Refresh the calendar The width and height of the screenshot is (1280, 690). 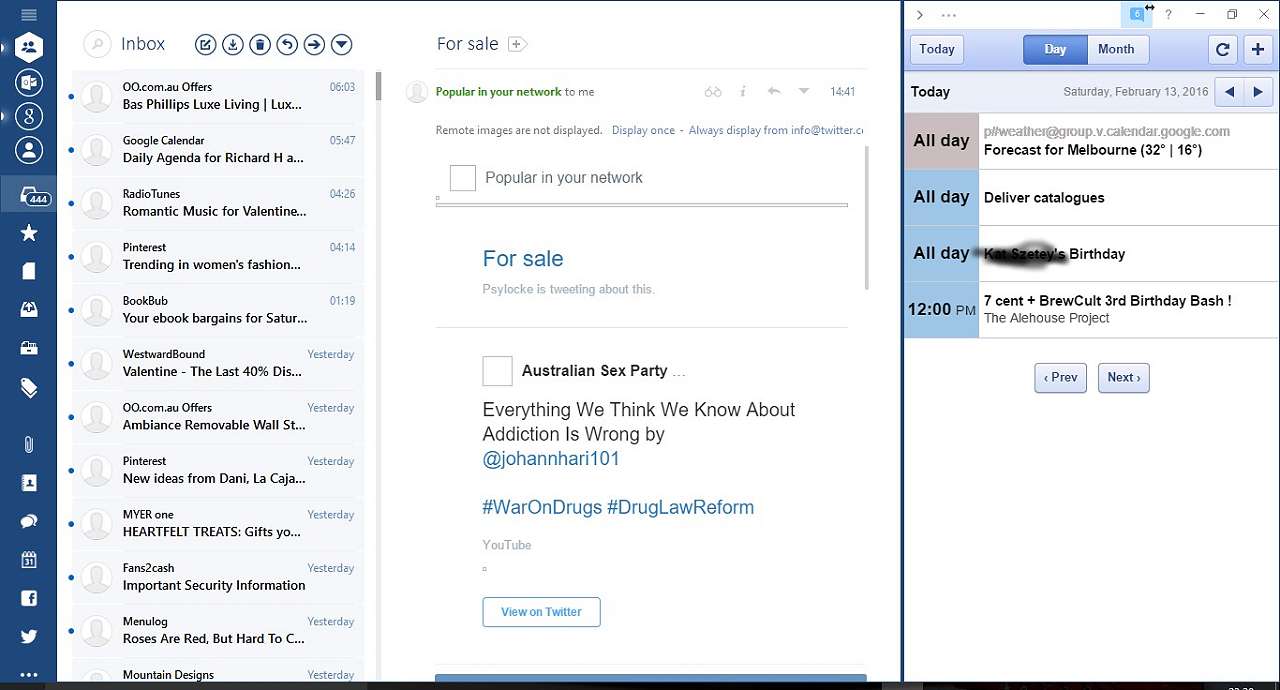1222,49
